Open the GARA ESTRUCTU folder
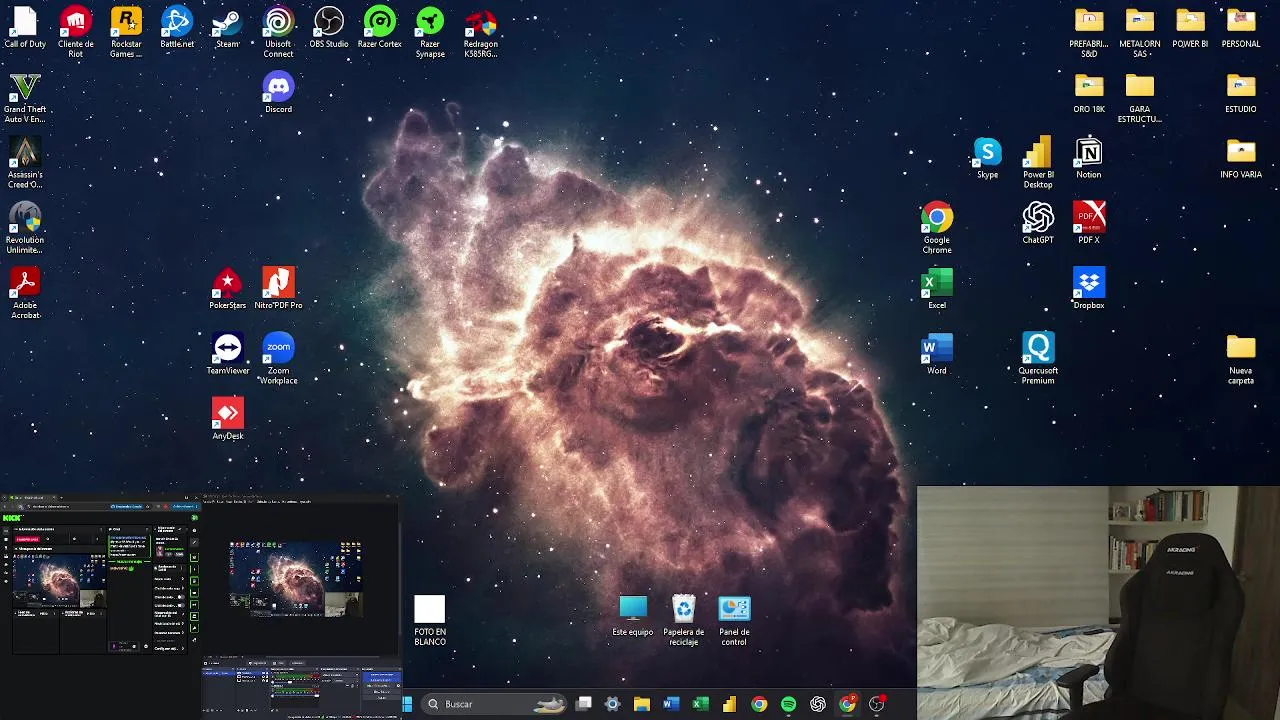The width and height of the screenshot is (1280, 720). click(x=1140, y=98)
